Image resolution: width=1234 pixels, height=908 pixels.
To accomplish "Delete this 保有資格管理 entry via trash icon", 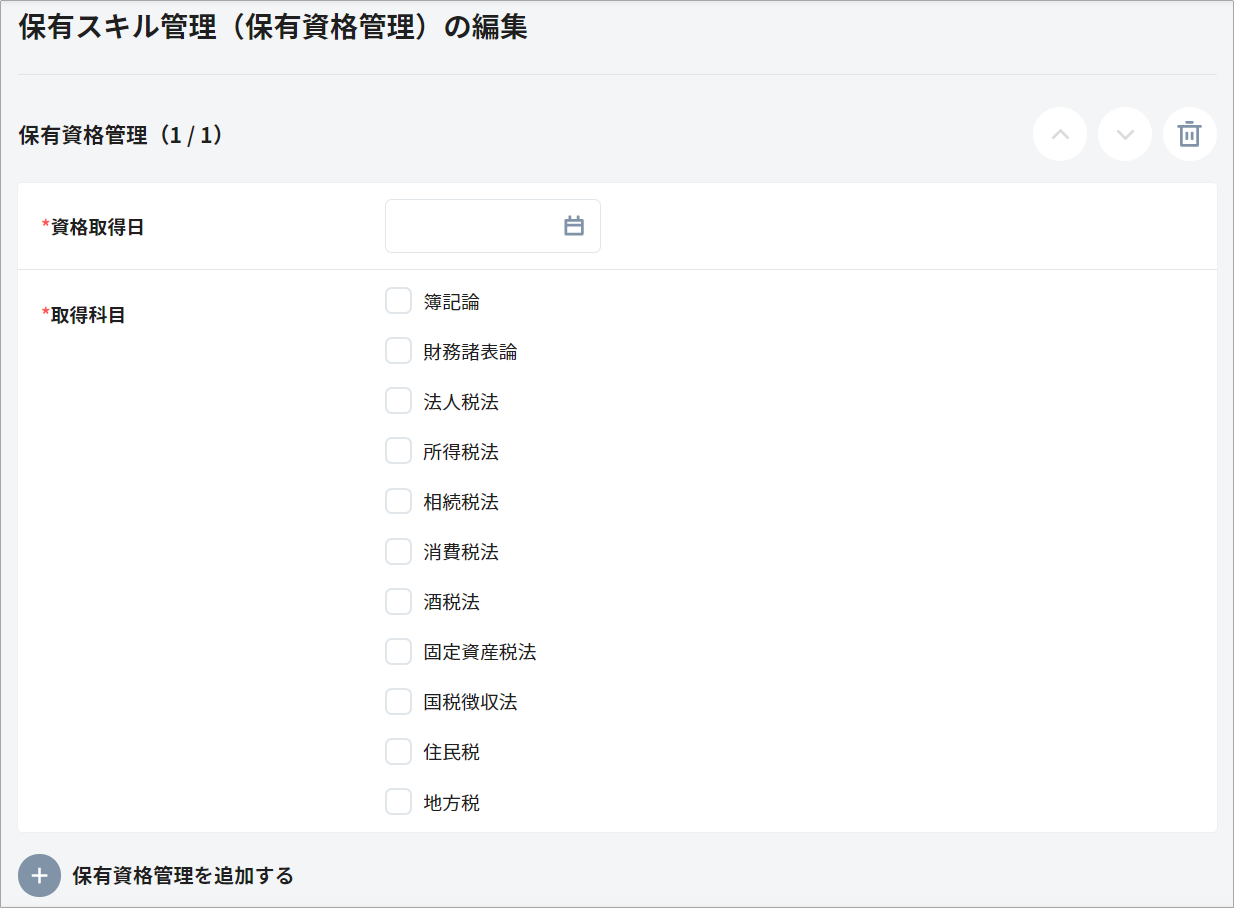I will [x=1189, y=135].
